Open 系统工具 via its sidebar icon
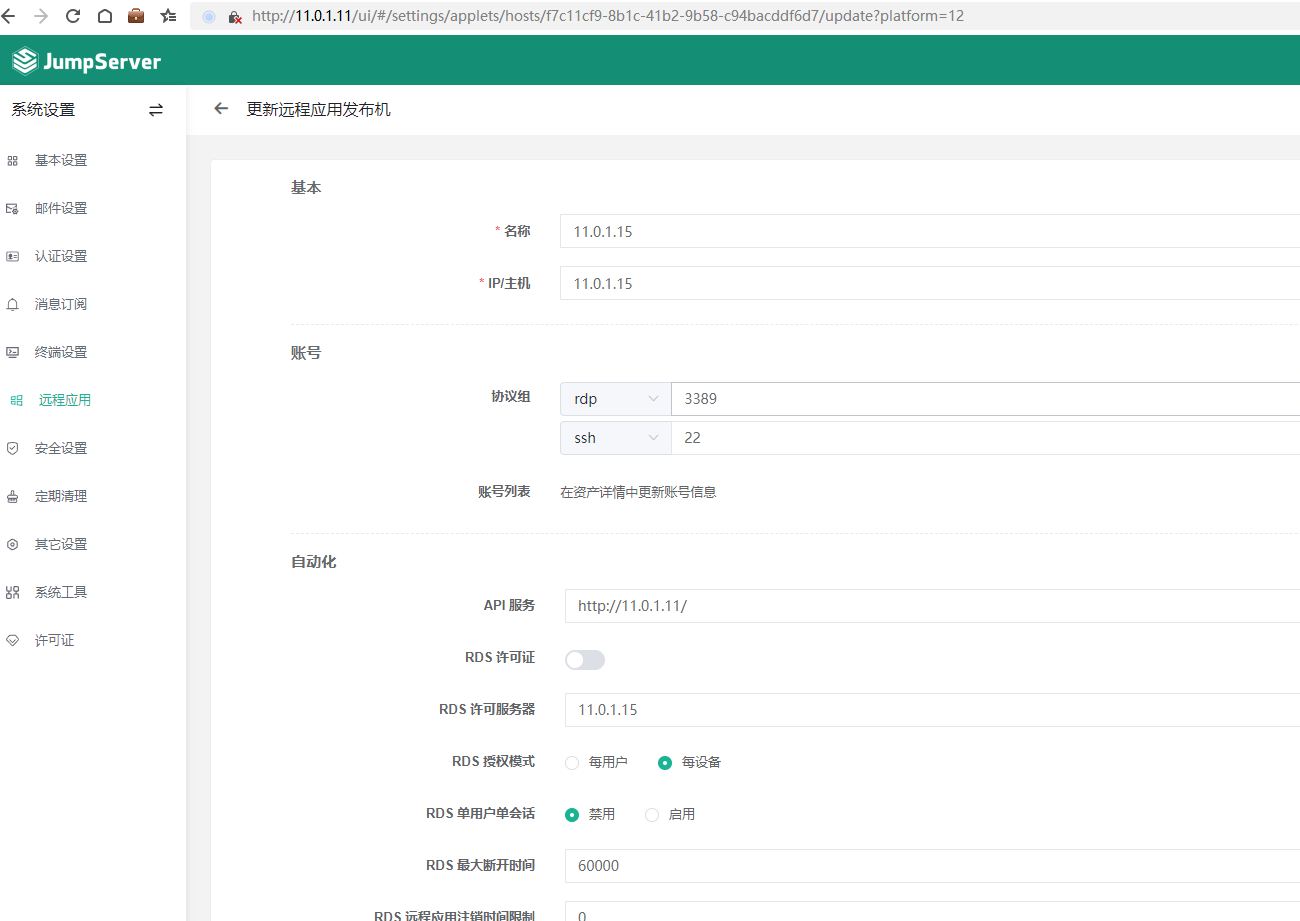 (x=13, y=592)
